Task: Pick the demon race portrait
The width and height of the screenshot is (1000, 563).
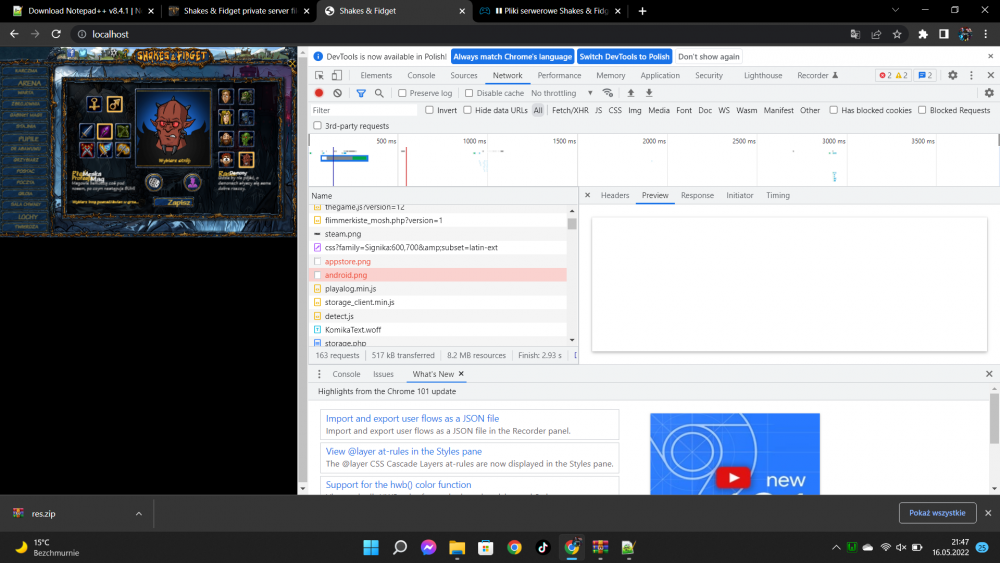Action: tap(246, 159)
